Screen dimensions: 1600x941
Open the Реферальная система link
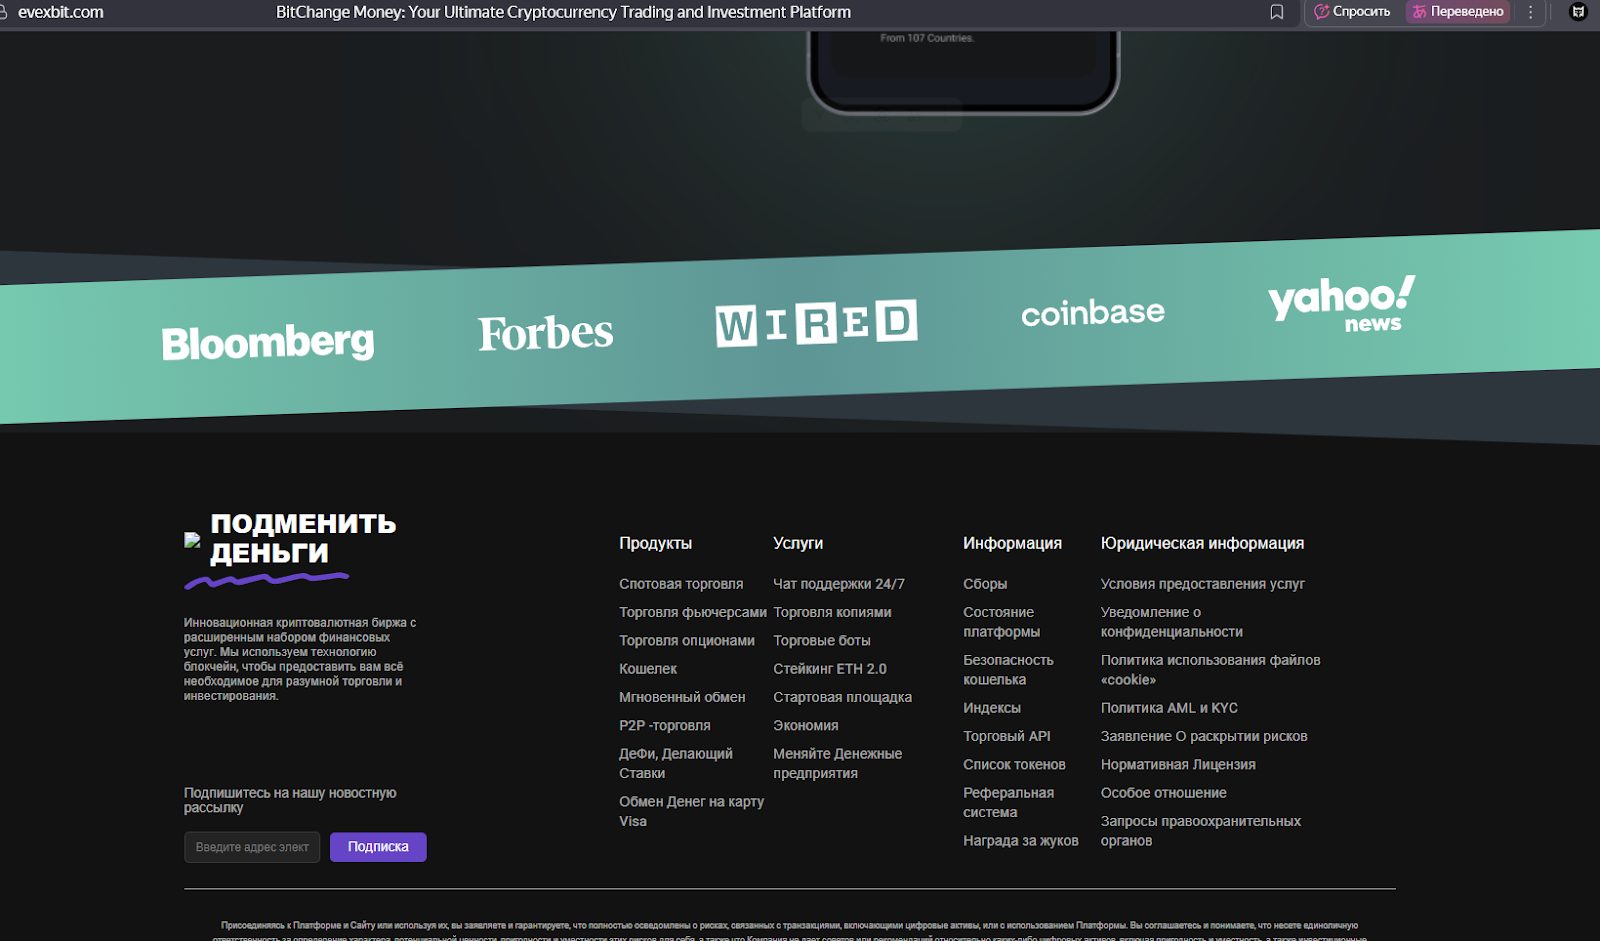coord(1008,802)
